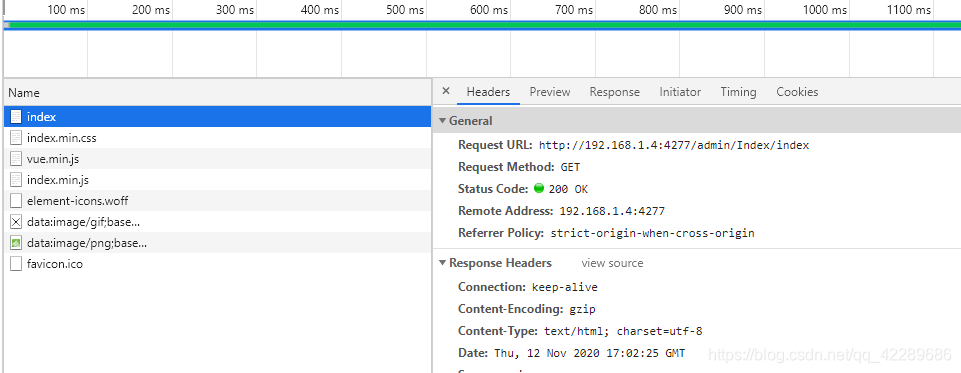Select the data:image/gif;base request
Viewport: 961px width, 373px height.
(x=217, y=222)
